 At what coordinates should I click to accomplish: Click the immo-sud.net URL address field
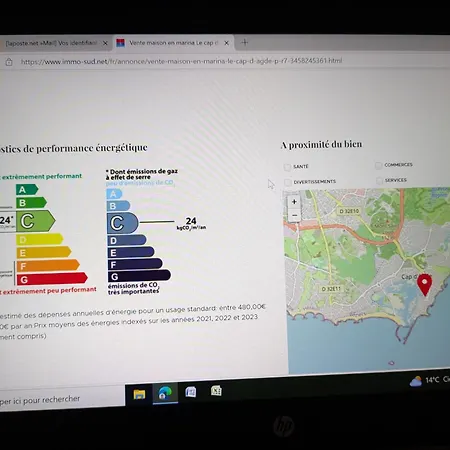[181, 61]
